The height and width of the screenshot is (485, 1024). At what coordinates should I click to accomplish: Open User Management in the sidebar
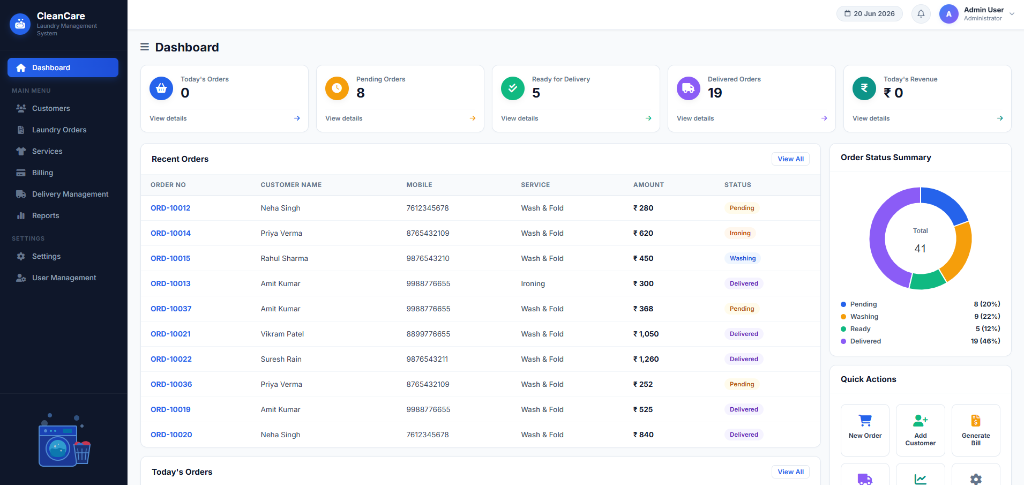(63, 277)
